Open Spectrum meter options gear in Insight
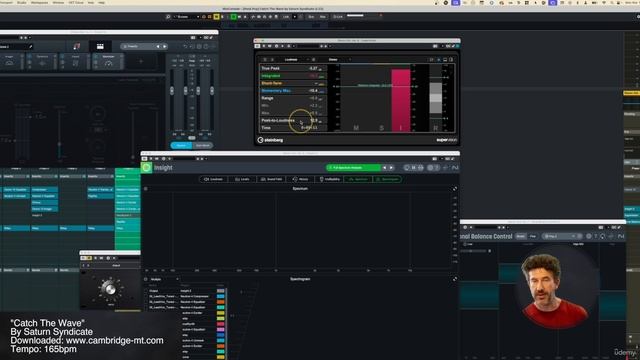This screenshot has height=360, width=640. coord(146,189)
